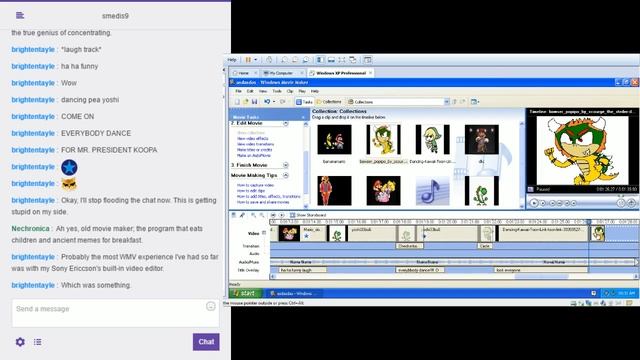Click the preview monitor seek bar
Screen dimensions: 640x360
coord(582,196)
